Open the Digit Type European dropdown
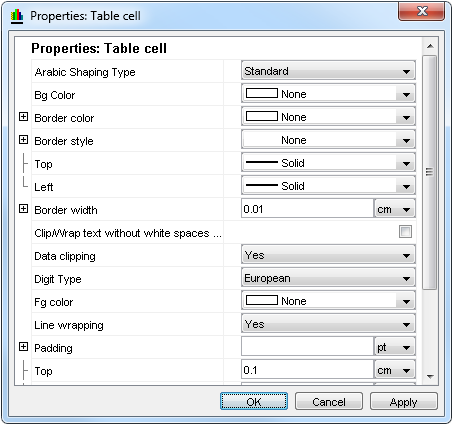 click(x=328, y=278)
